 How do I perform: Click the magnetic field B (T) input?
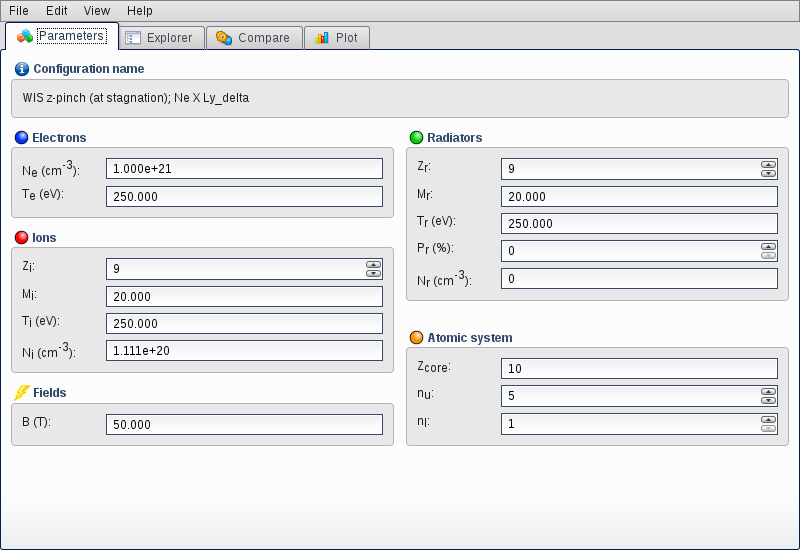(x=244, y=425)
